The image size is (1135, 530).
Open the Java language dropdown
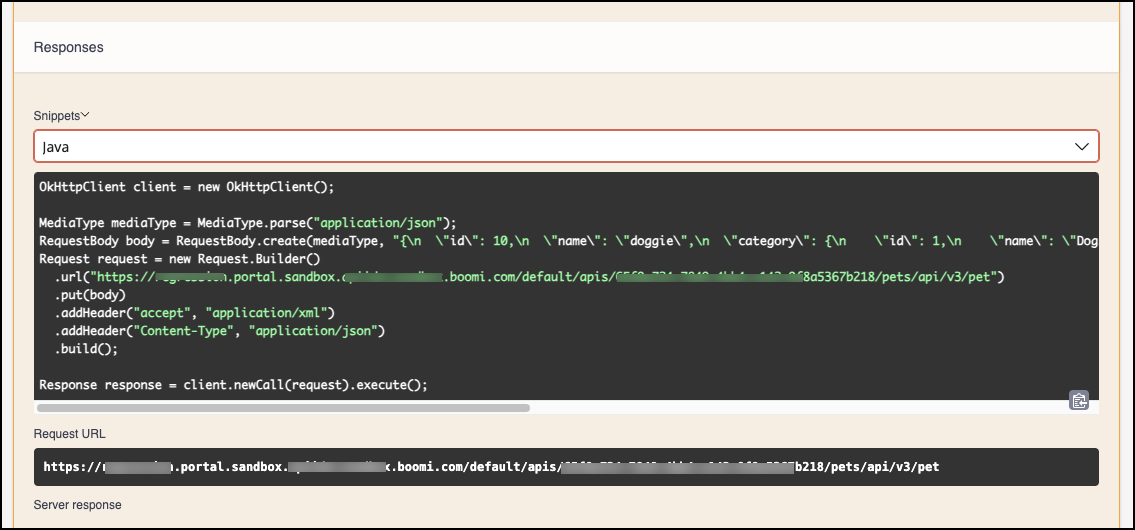566,147
